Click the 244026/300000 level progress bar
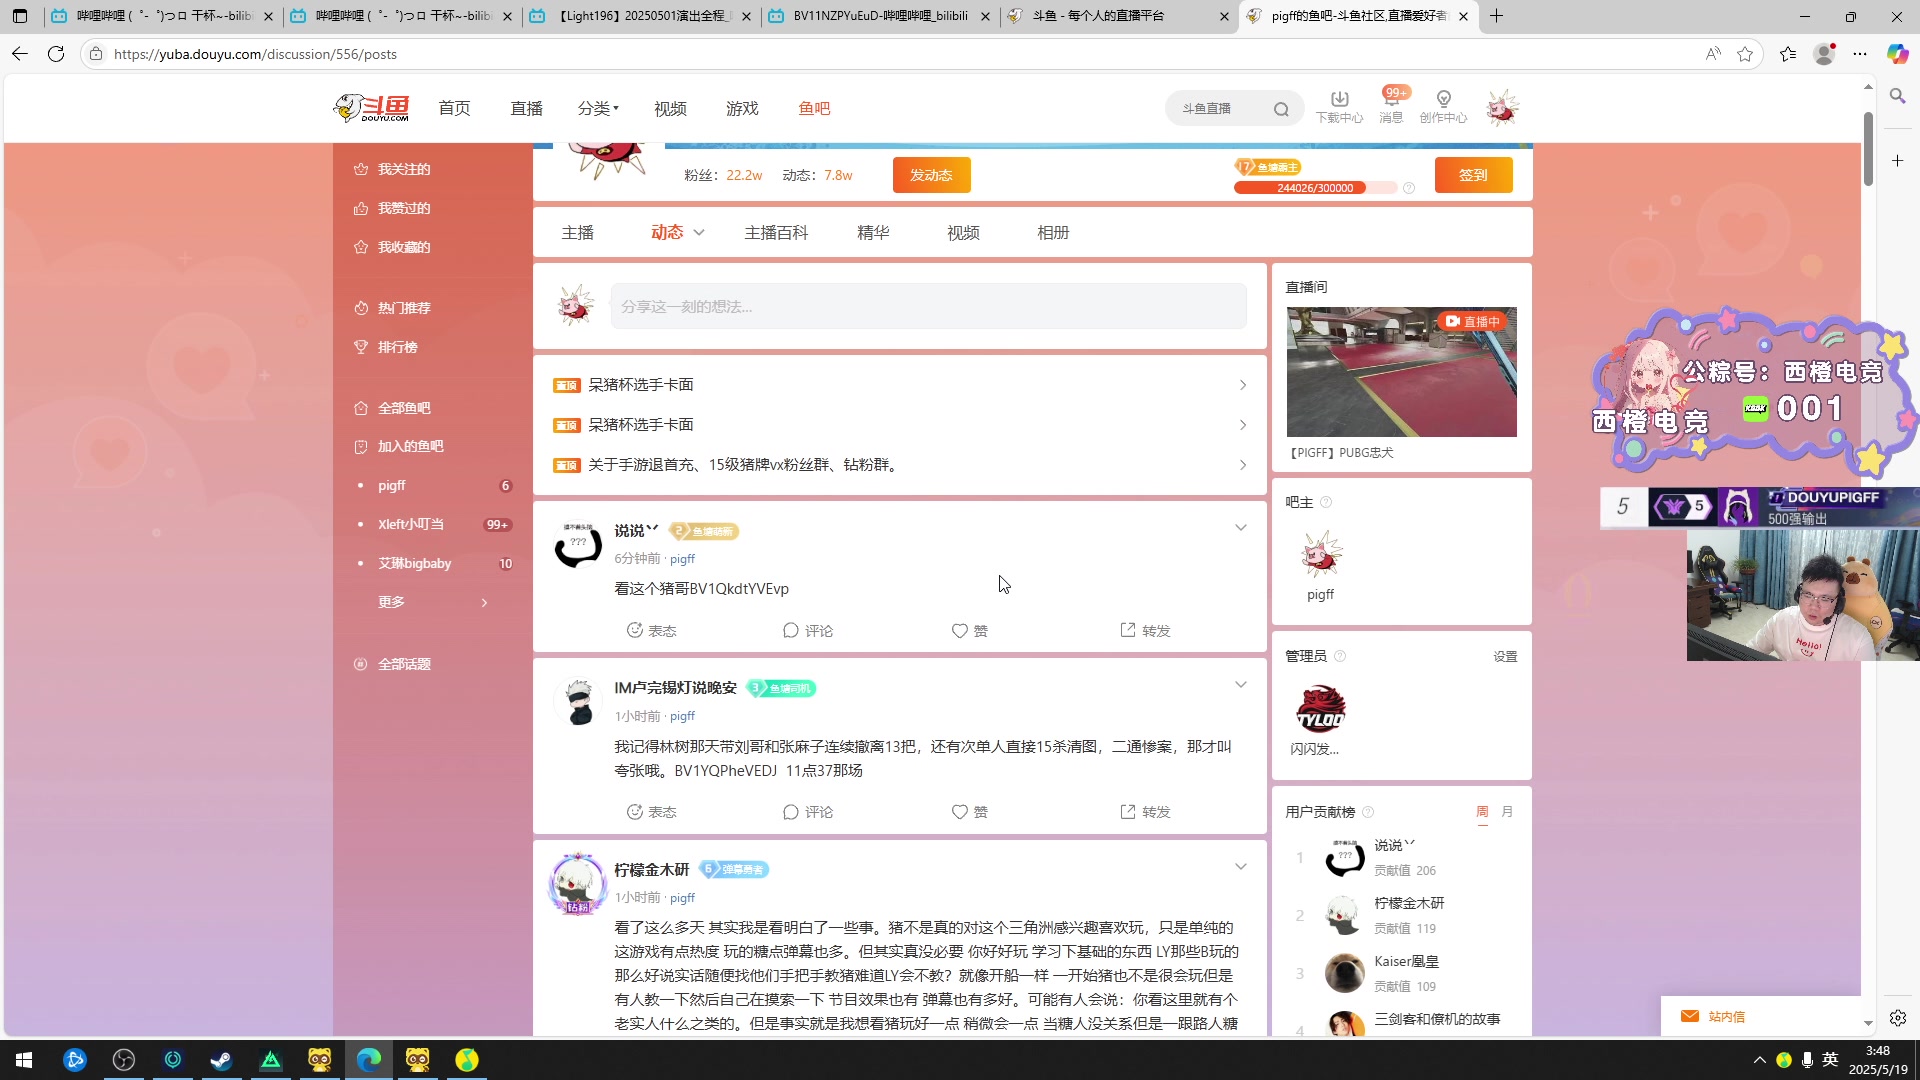Viewport: 1920px width, 1080px height. coord(1315,188)
